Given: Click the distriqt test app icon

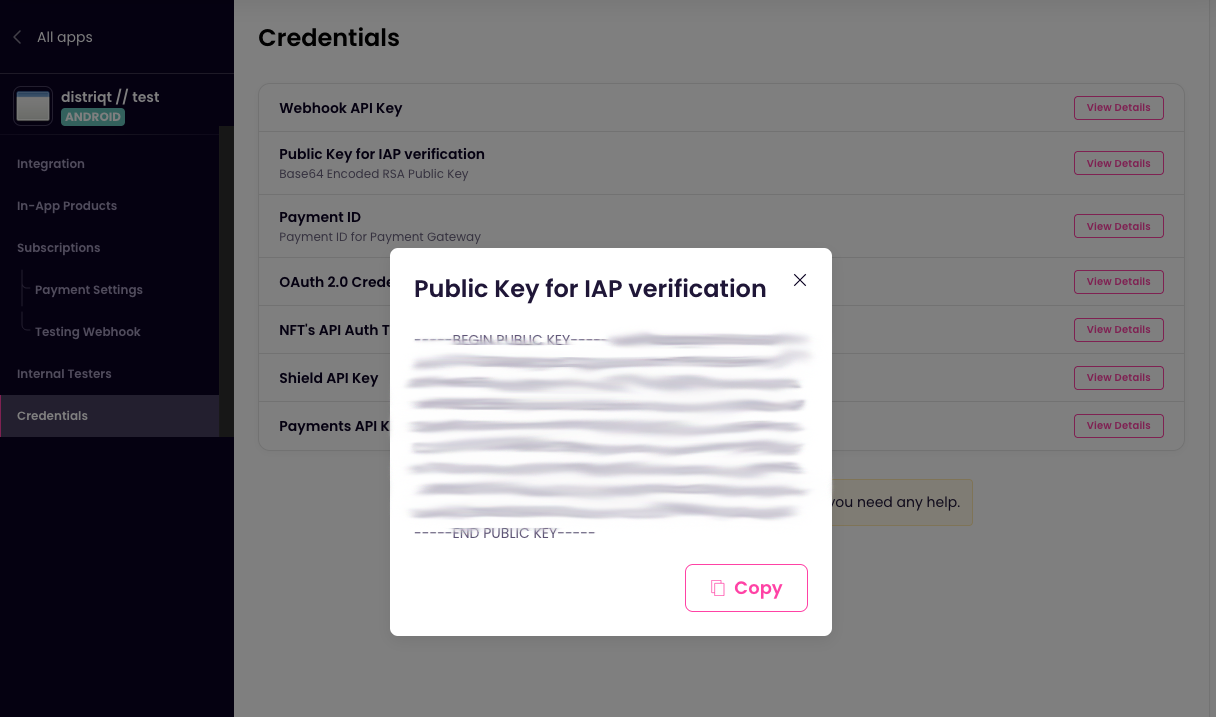Looking at the screenshot, I should tap(33, 106).
